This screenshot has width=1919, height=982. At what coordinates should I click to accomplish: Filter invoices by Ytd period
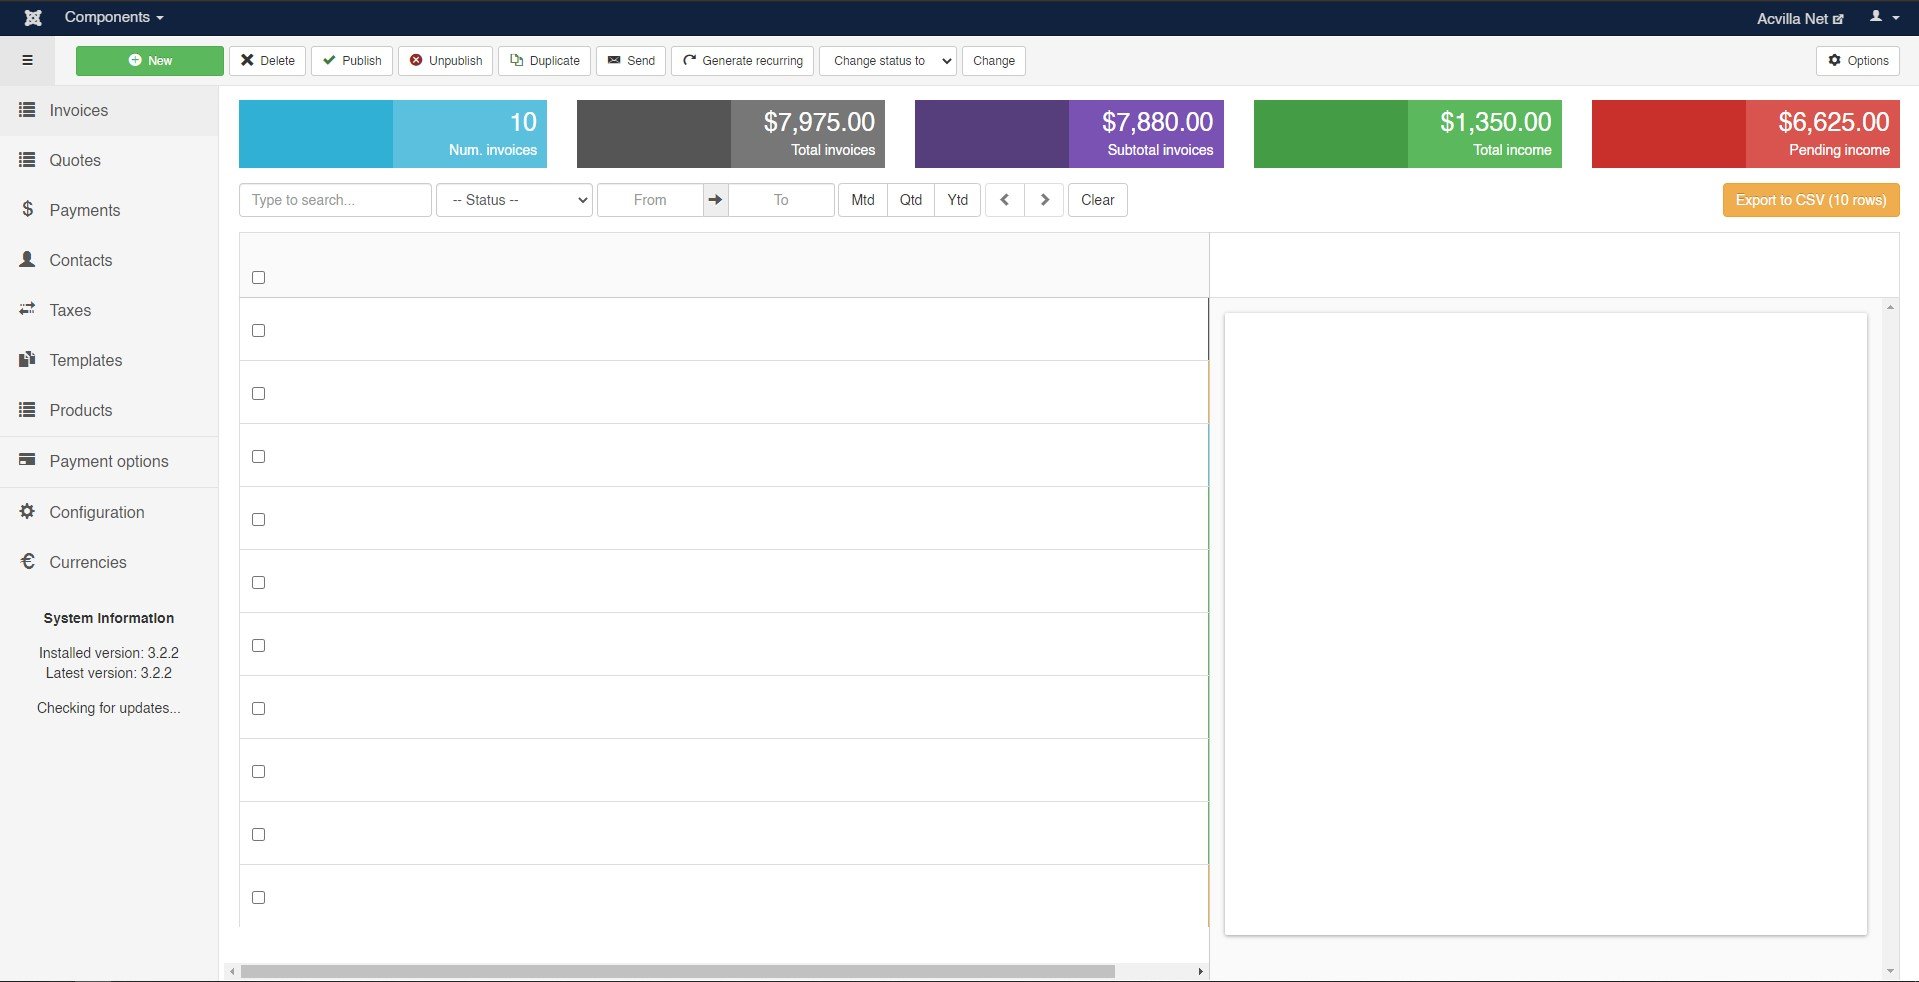(x=957, y=200)
